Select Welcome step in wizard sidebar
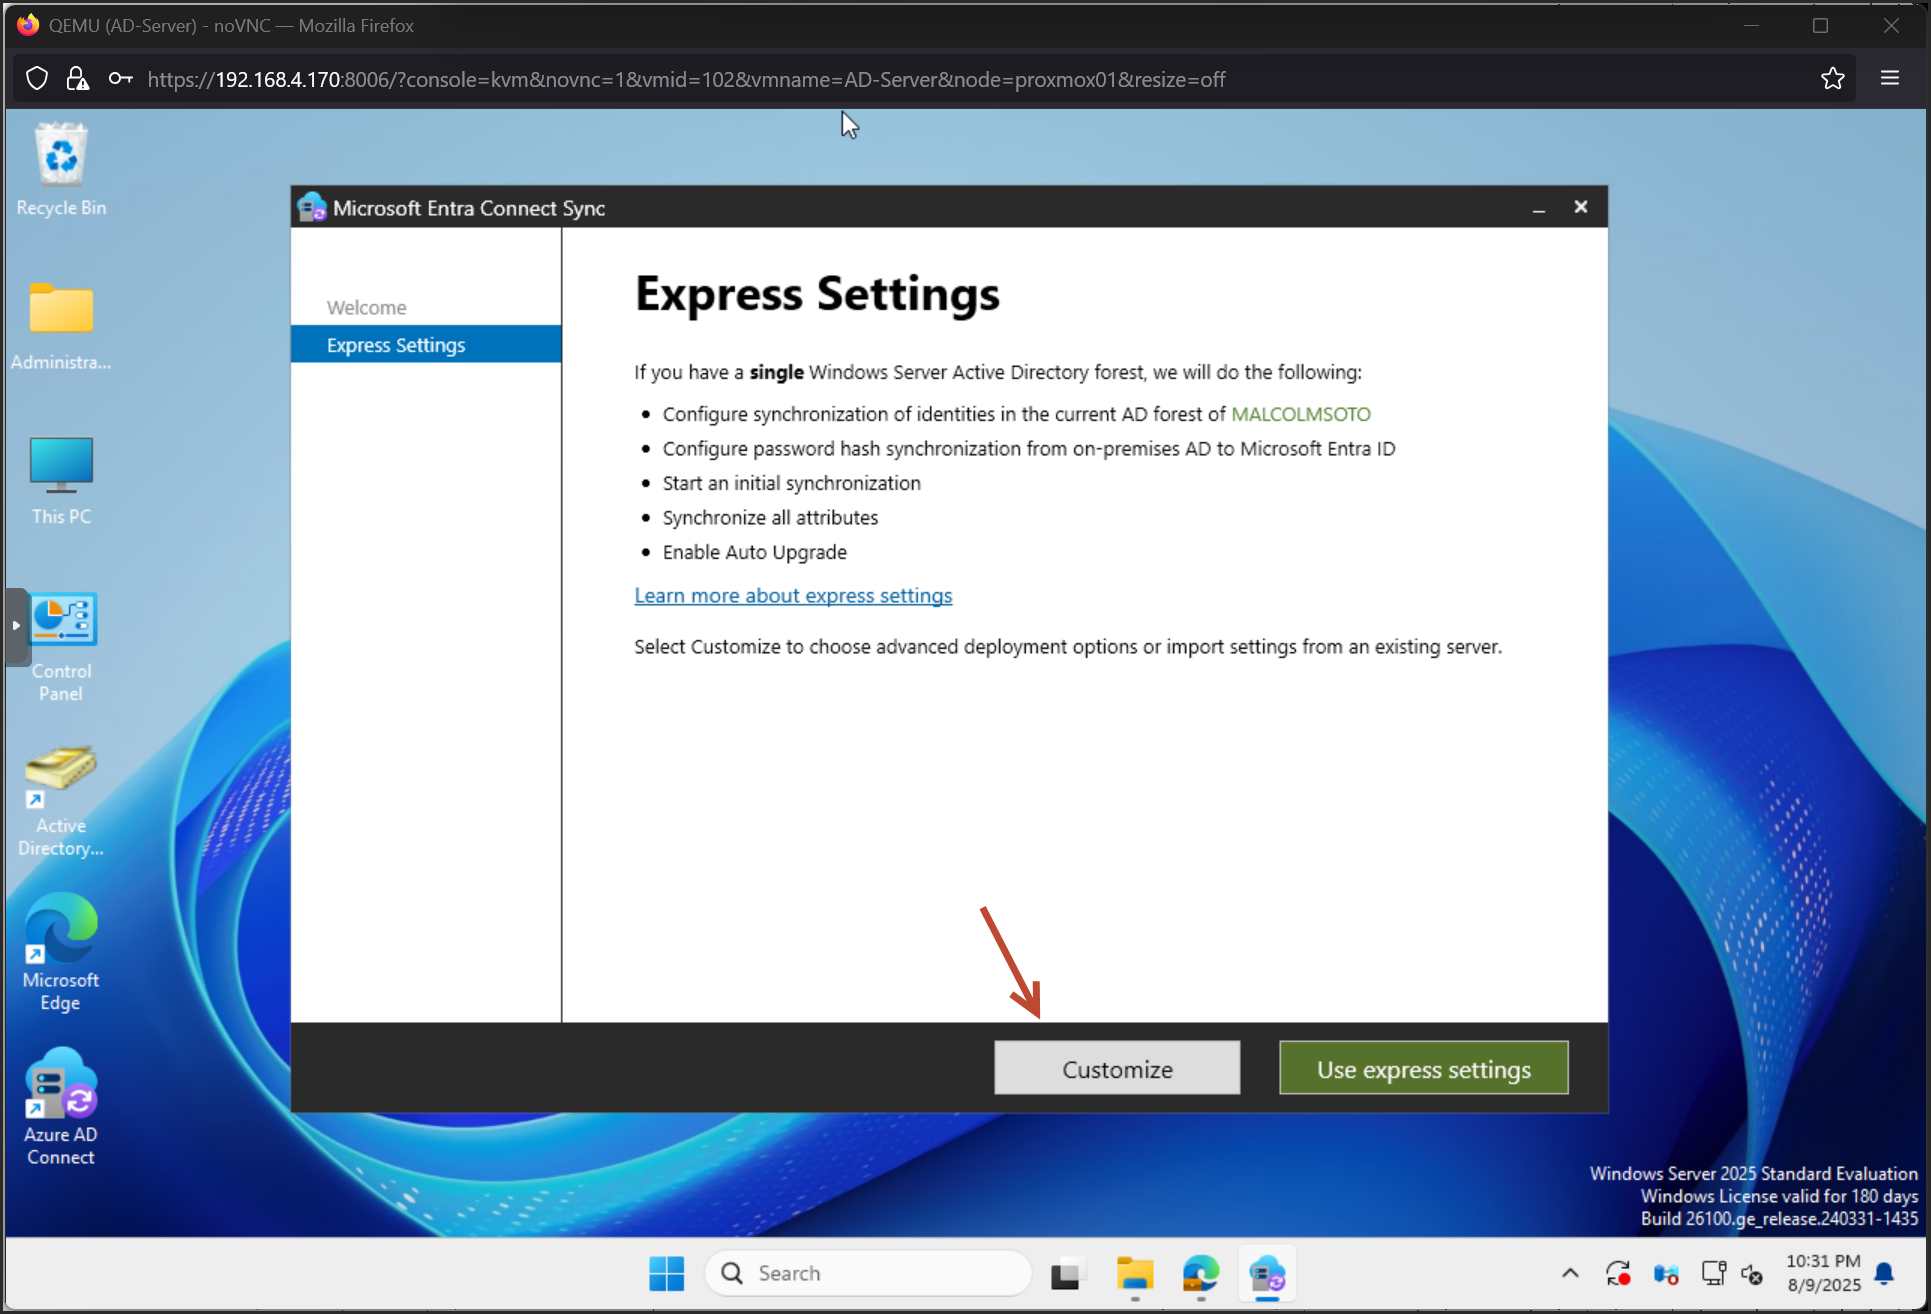The image size is (1931, 1314). (x=366, y=307)
